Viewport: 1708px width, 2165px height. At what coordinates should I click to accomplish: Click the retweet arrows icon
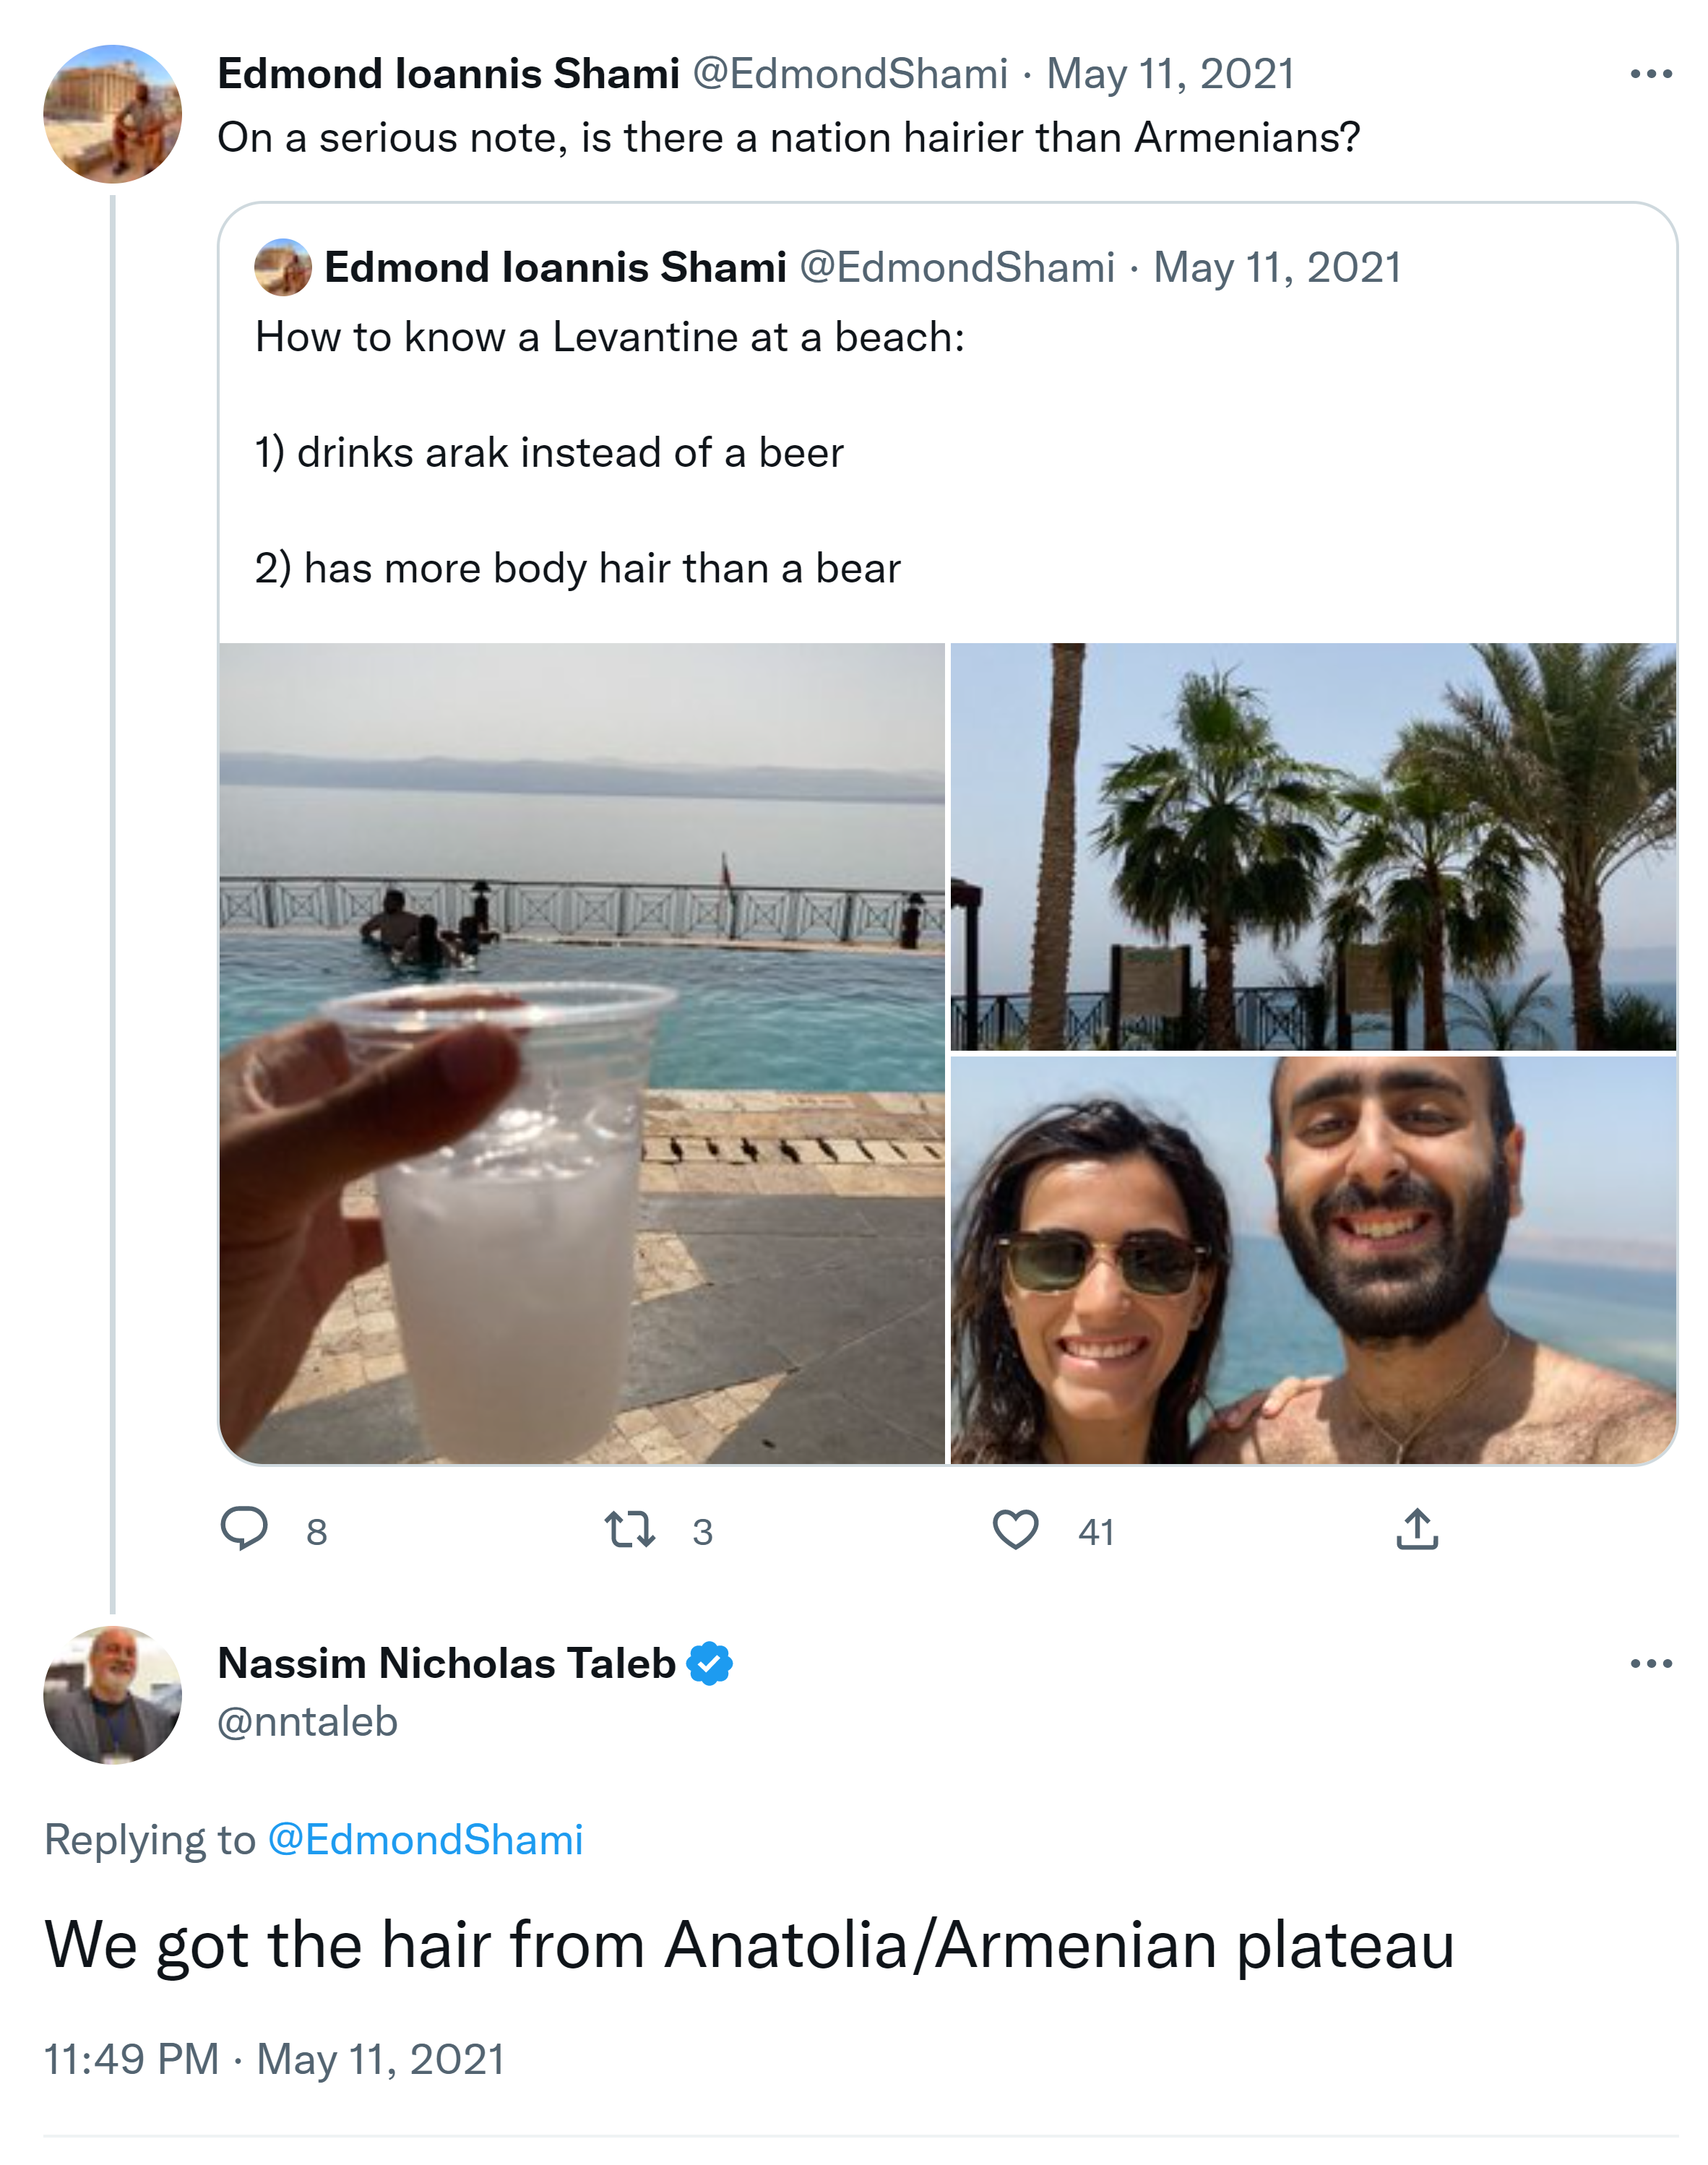[x=630, y=1529]
